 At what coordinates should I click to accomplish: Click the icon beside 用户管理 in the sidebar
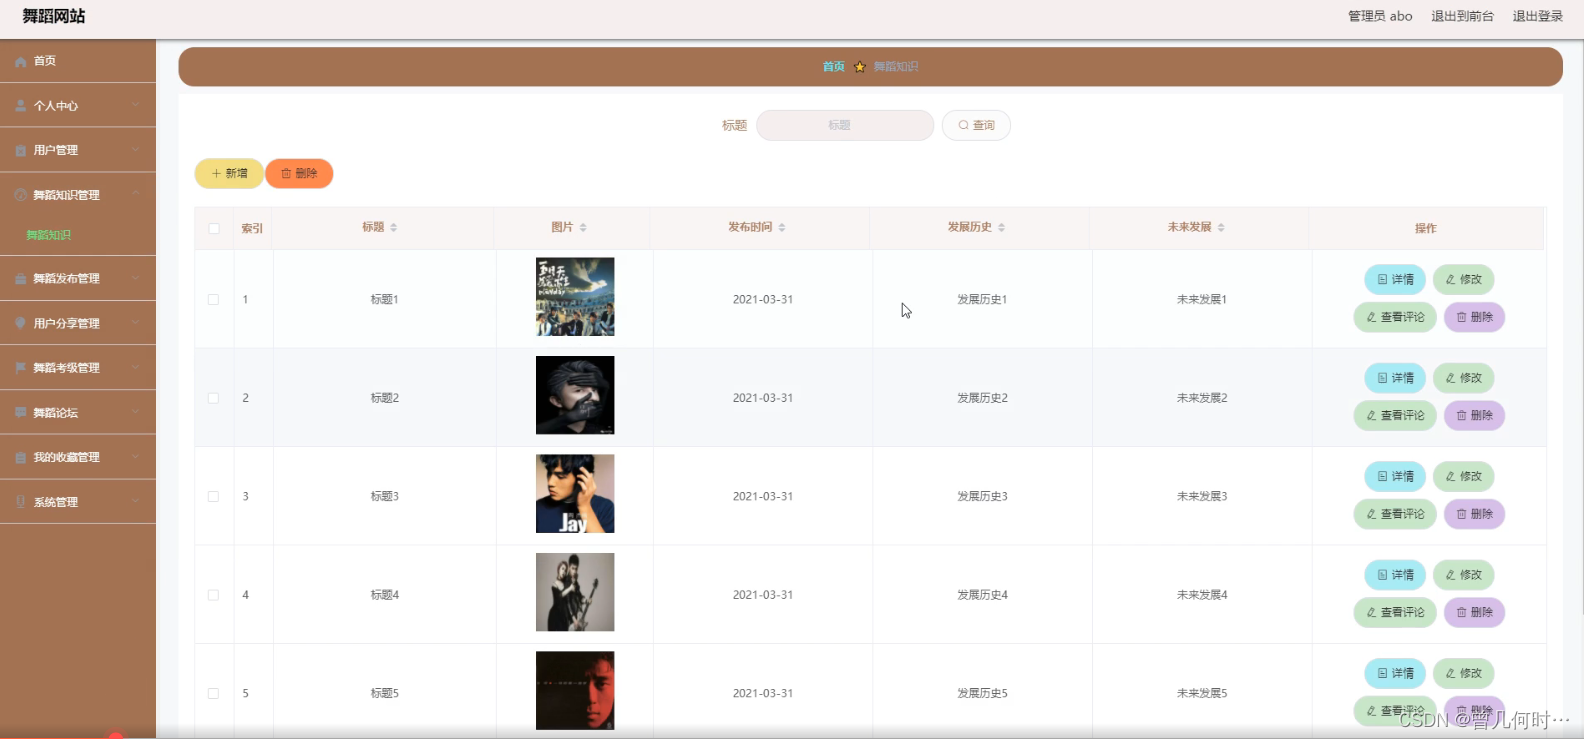tap(20, 150)
